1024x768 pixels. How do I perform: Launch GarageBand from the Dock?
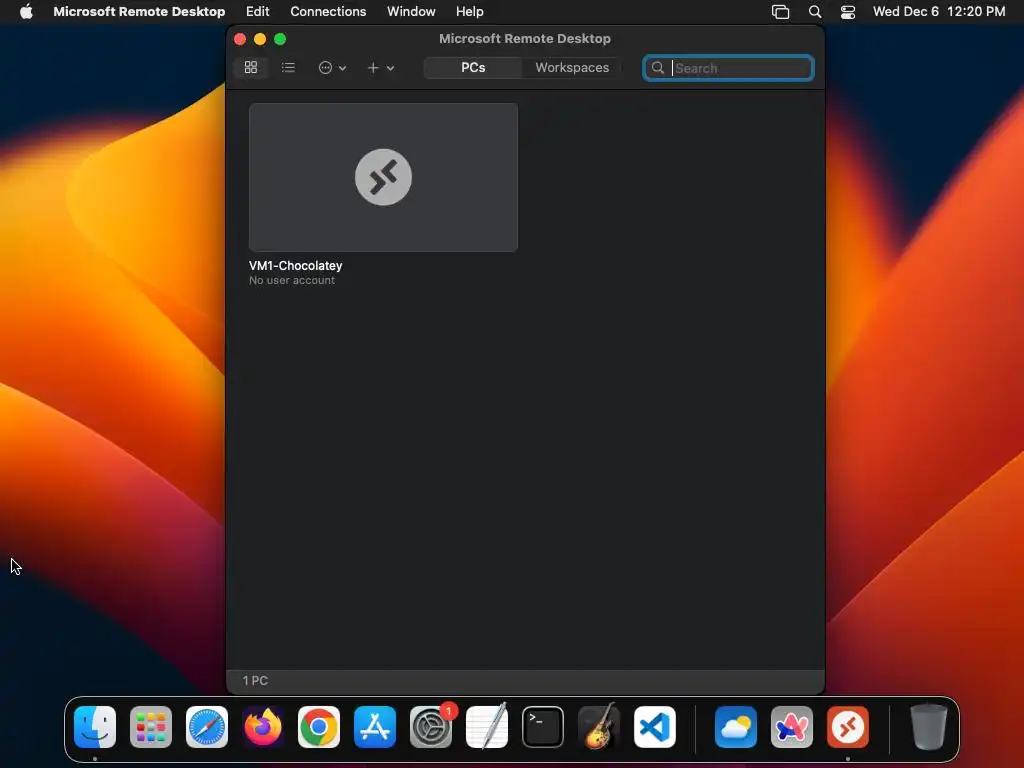(599, 727)
